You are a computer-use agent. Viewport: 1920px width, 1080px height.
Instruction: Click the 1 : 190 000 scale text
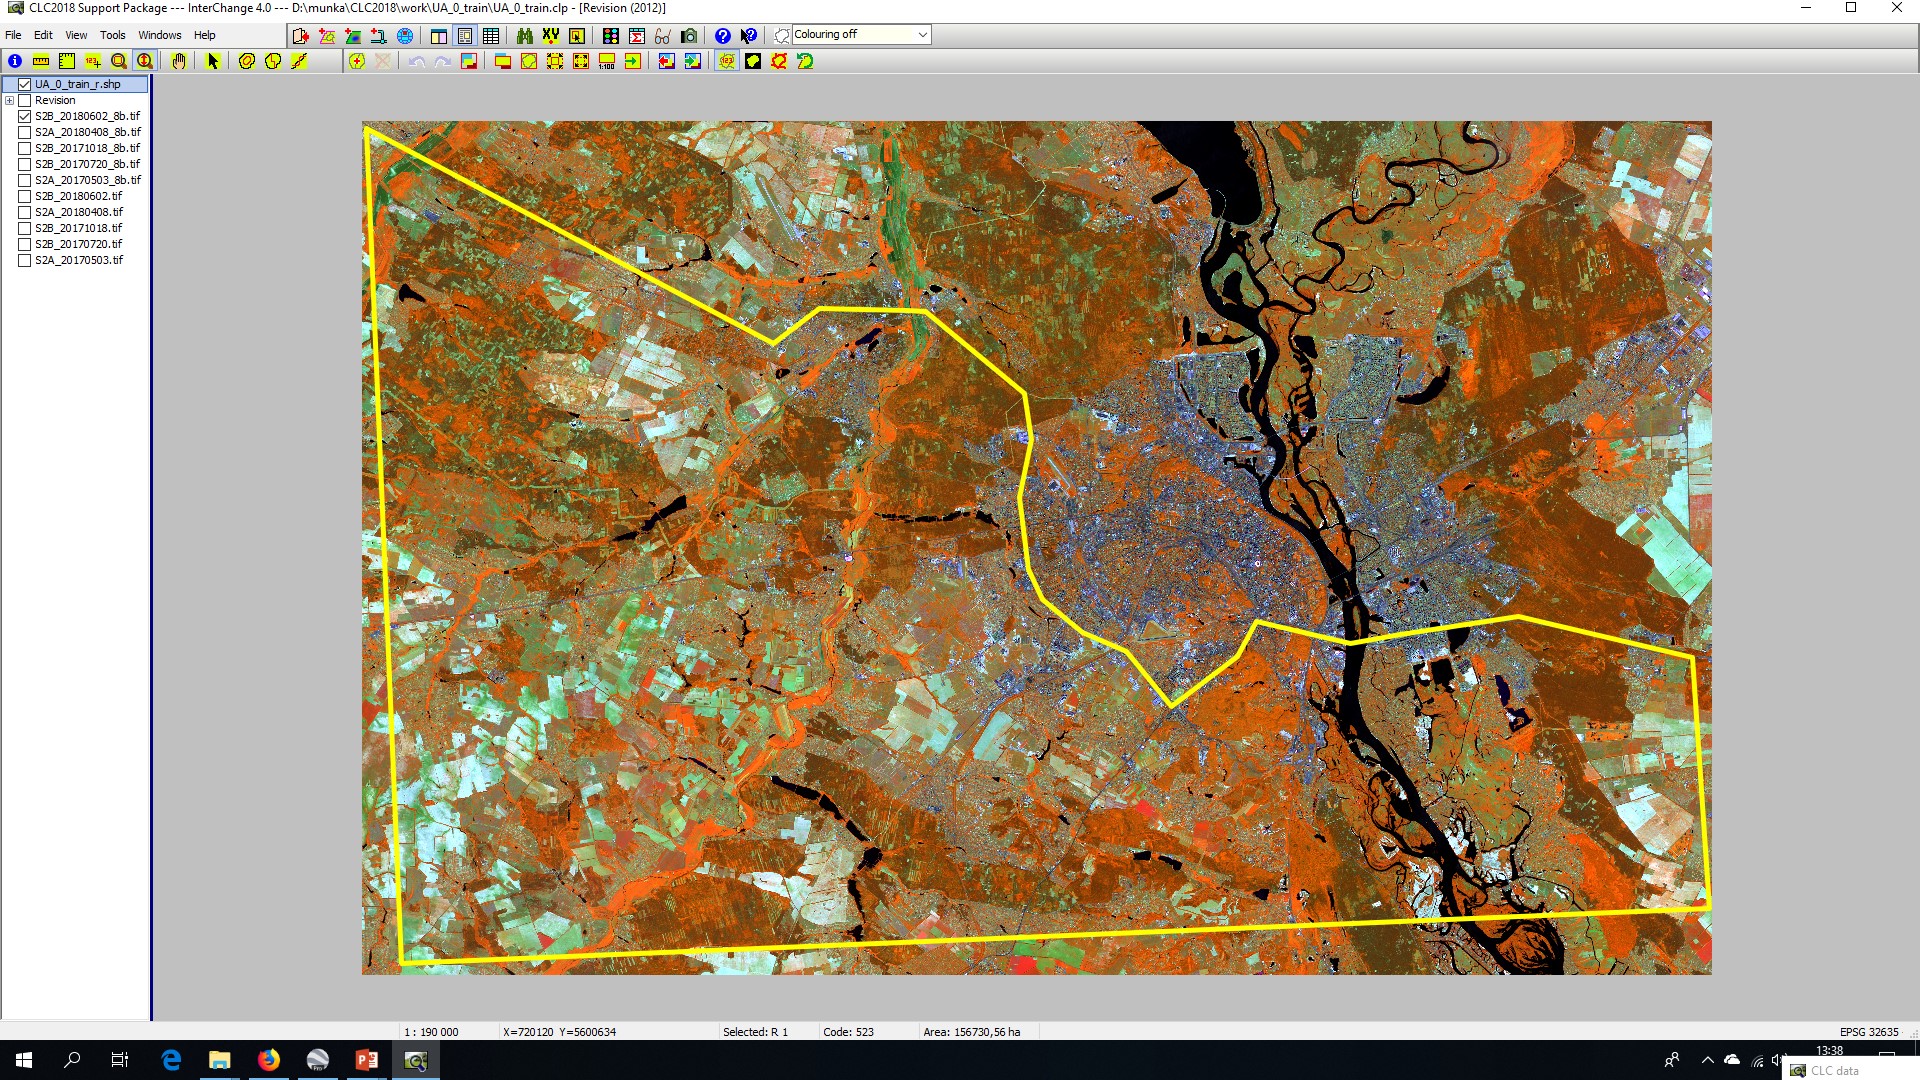pos(431,1032)
